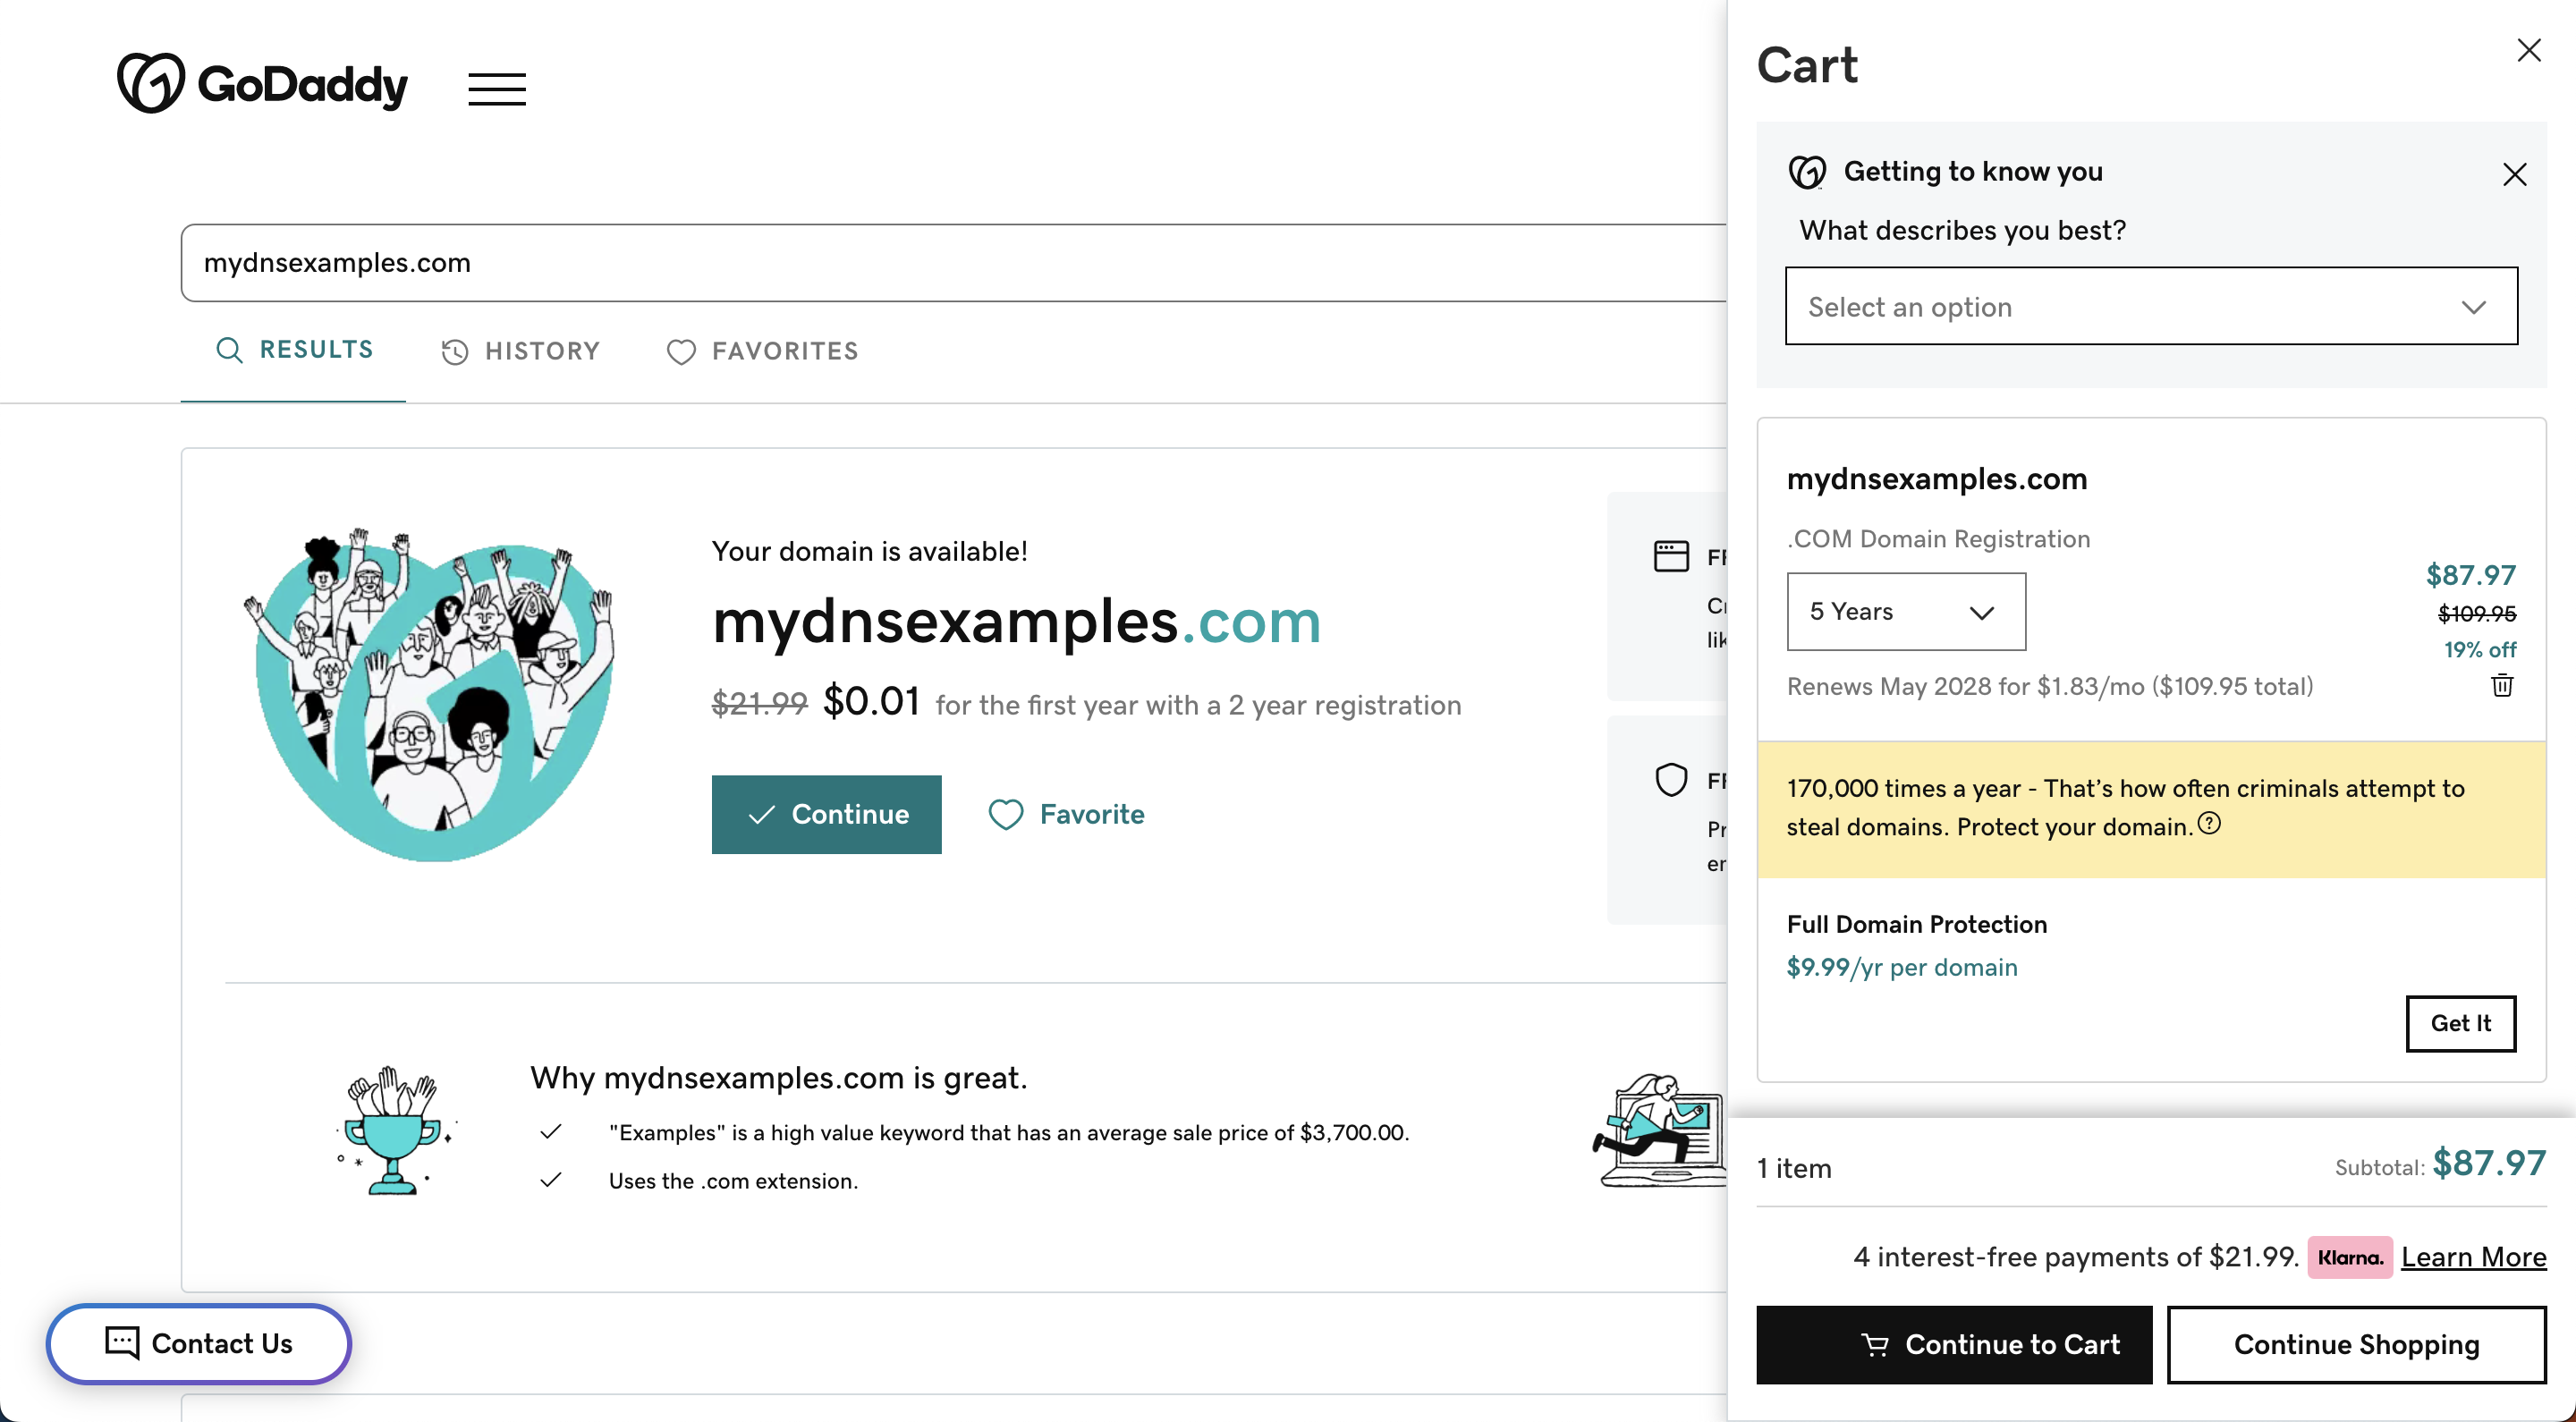
Task: Open the hamburger navigation menu
Action: click(x=497, y=88)
